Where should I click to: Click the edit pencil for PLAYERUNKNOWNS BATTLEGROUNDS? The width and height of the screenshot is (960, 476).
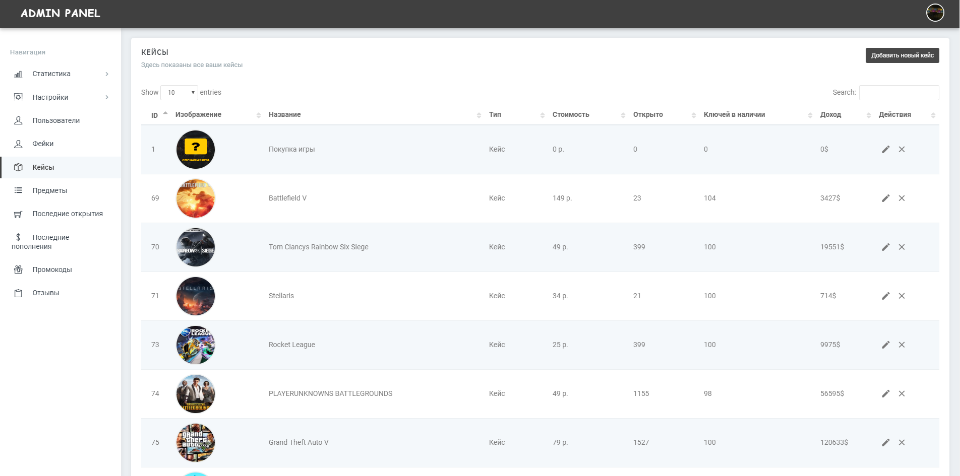click(885, 394)
